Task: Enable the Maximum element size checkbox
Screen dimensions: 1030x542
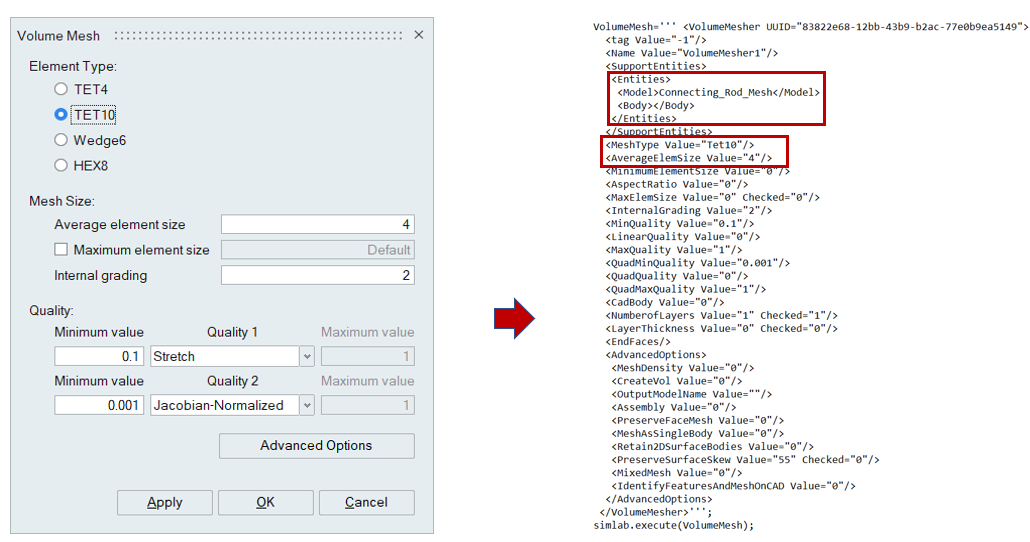Action: [x=61, y=250]
